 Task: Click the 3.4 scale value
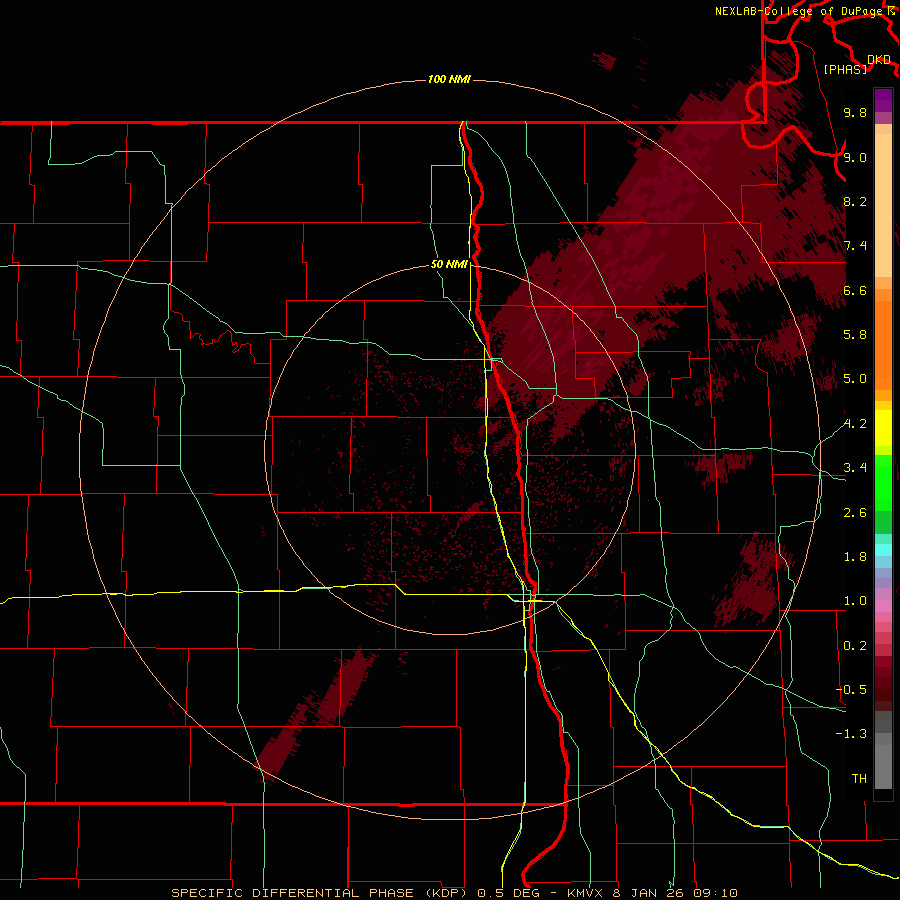coord(855,468)
